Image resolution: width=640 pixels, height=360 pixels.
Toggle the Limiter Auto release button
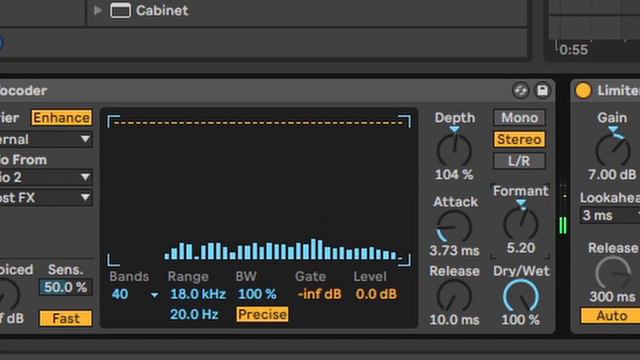(x=611, y=316)
